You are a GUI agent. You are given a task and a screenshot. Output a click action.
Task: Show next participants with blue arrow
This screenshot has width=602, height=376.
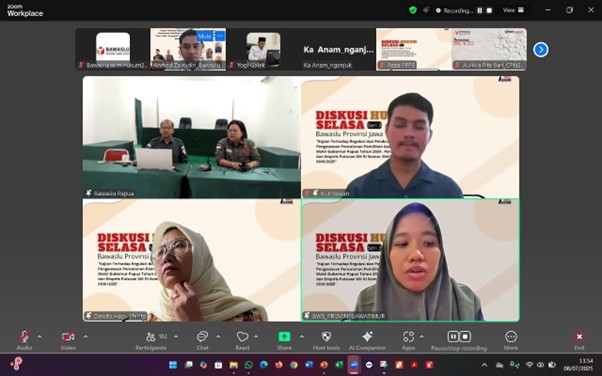(x=541, y=50)
